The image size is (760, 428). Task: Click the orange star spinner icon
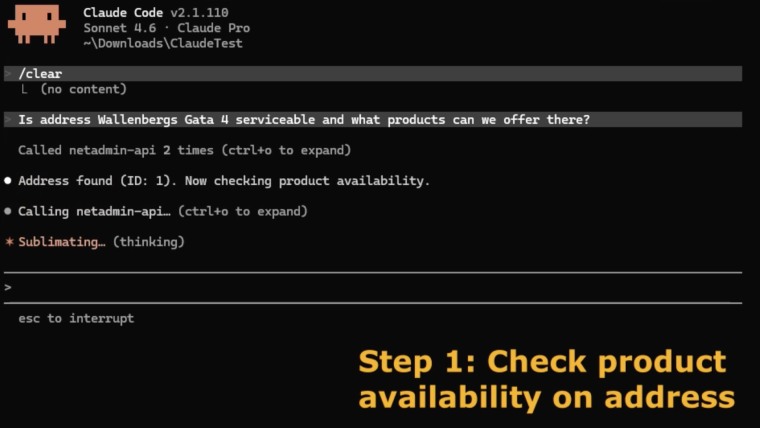(9, 241)
